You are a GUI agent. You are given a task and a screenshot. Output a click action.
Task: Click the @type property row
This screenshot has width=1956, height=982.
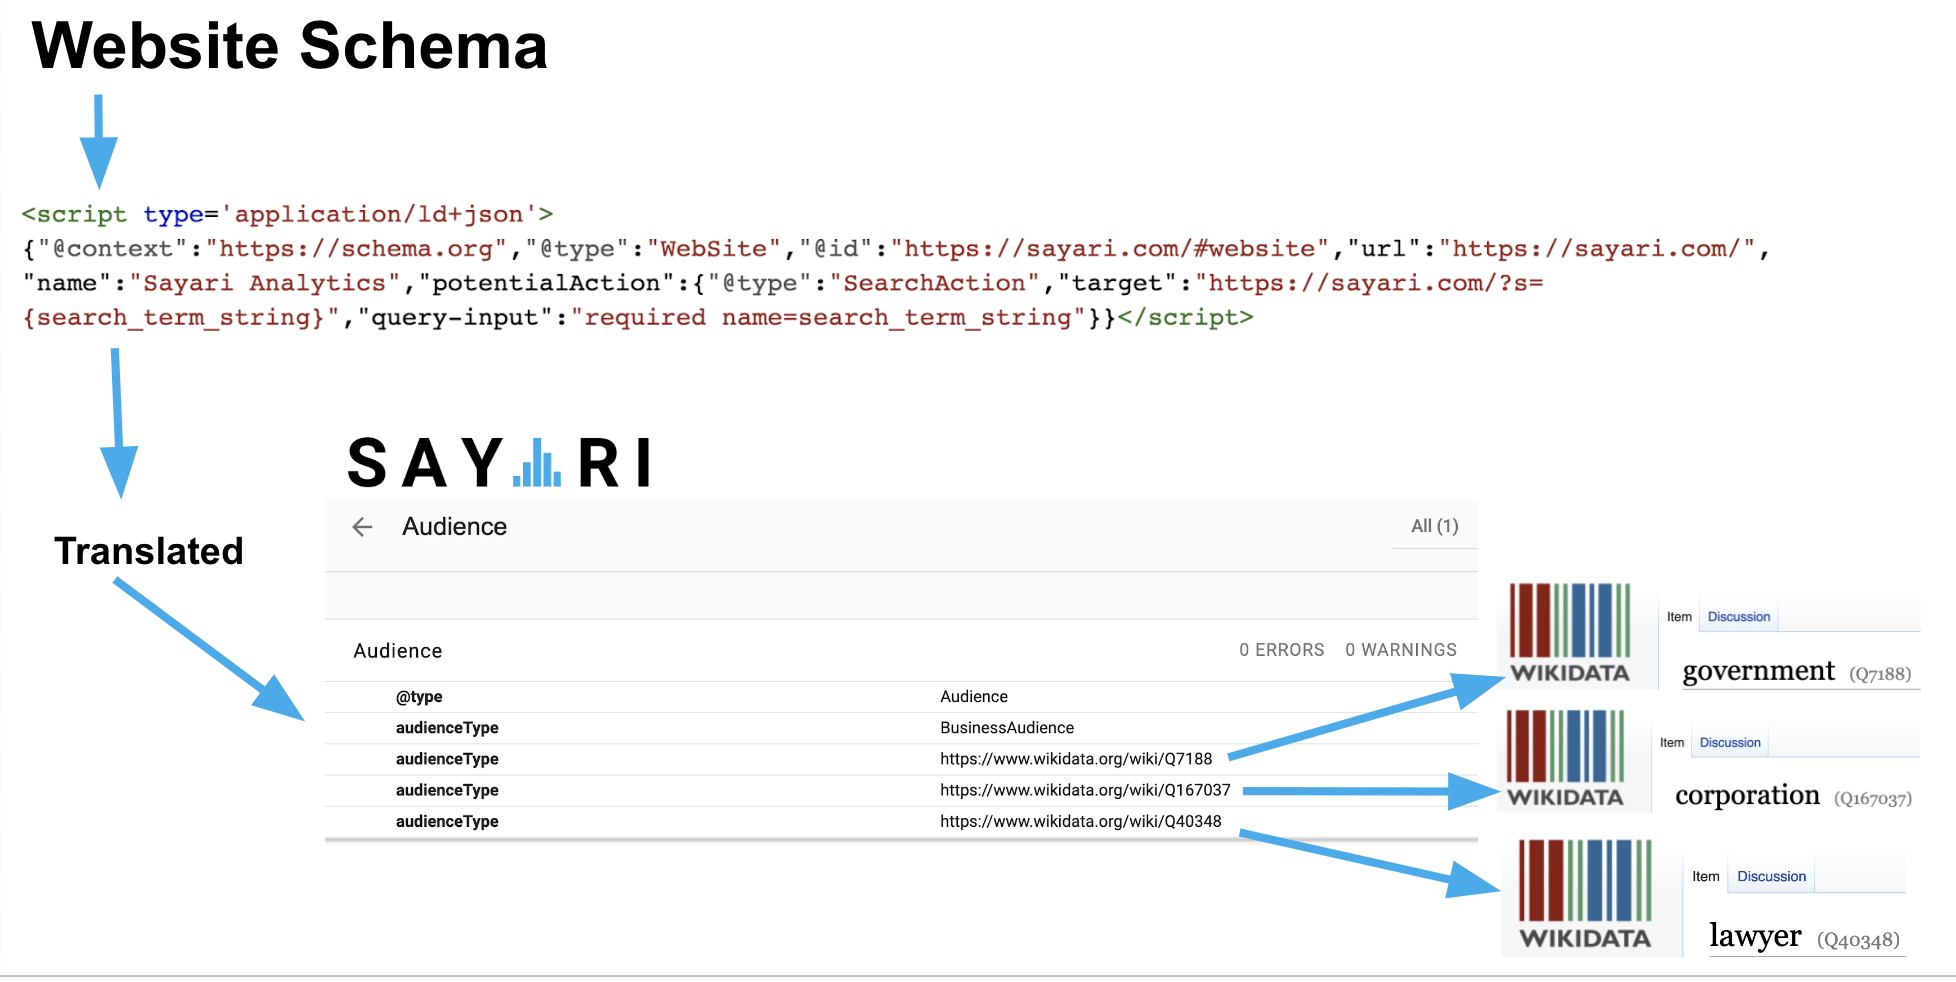click(419, 697)
